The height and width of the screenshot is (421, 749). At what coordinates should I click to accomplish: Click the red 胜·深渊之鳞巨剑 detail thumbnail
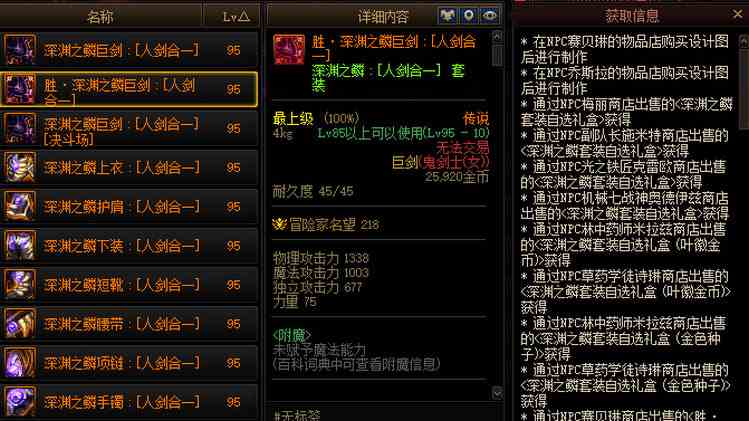point(289,49)
